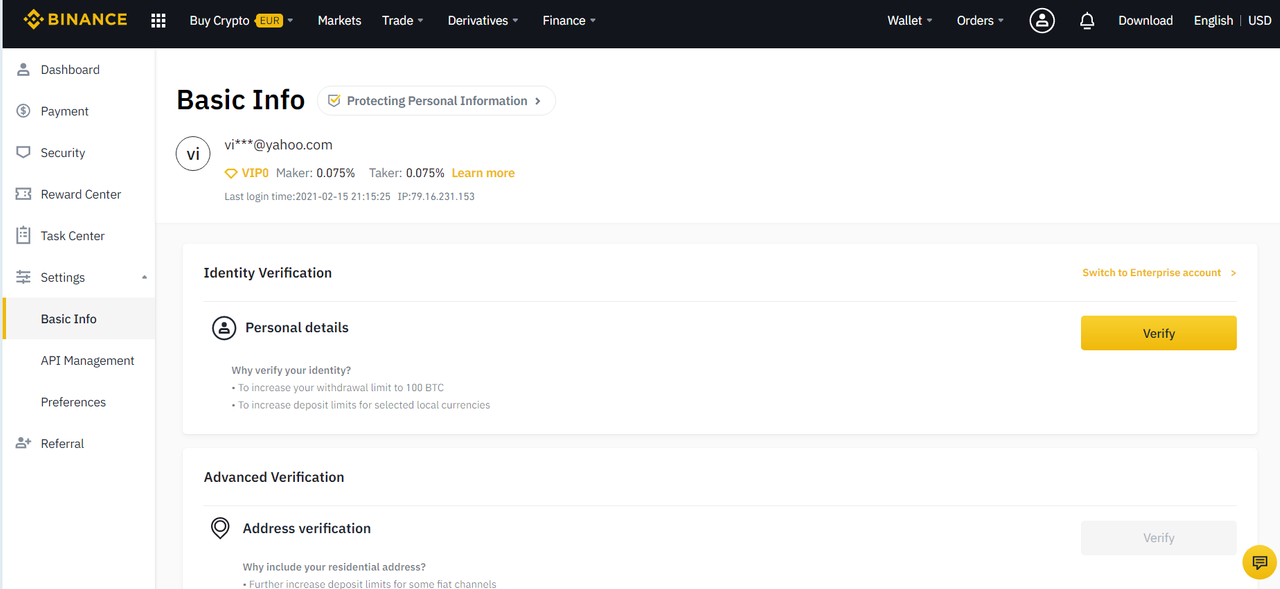Expand the Buy Crypto dropdown
Viewport: 1280px width, 589px height.
point(241,20)
